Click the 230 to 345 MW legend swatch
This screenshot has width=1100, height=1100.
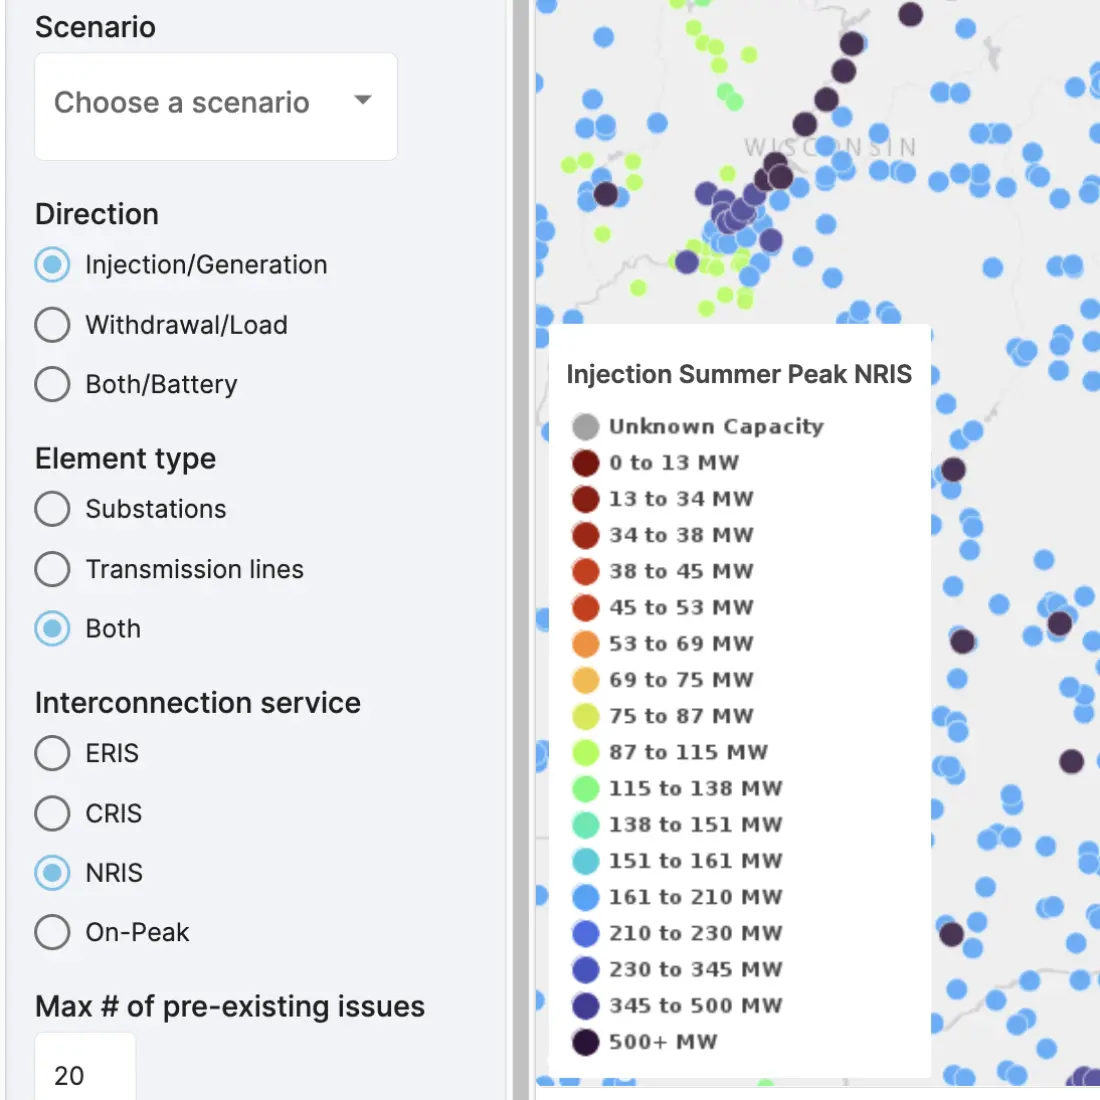point(586,970)
